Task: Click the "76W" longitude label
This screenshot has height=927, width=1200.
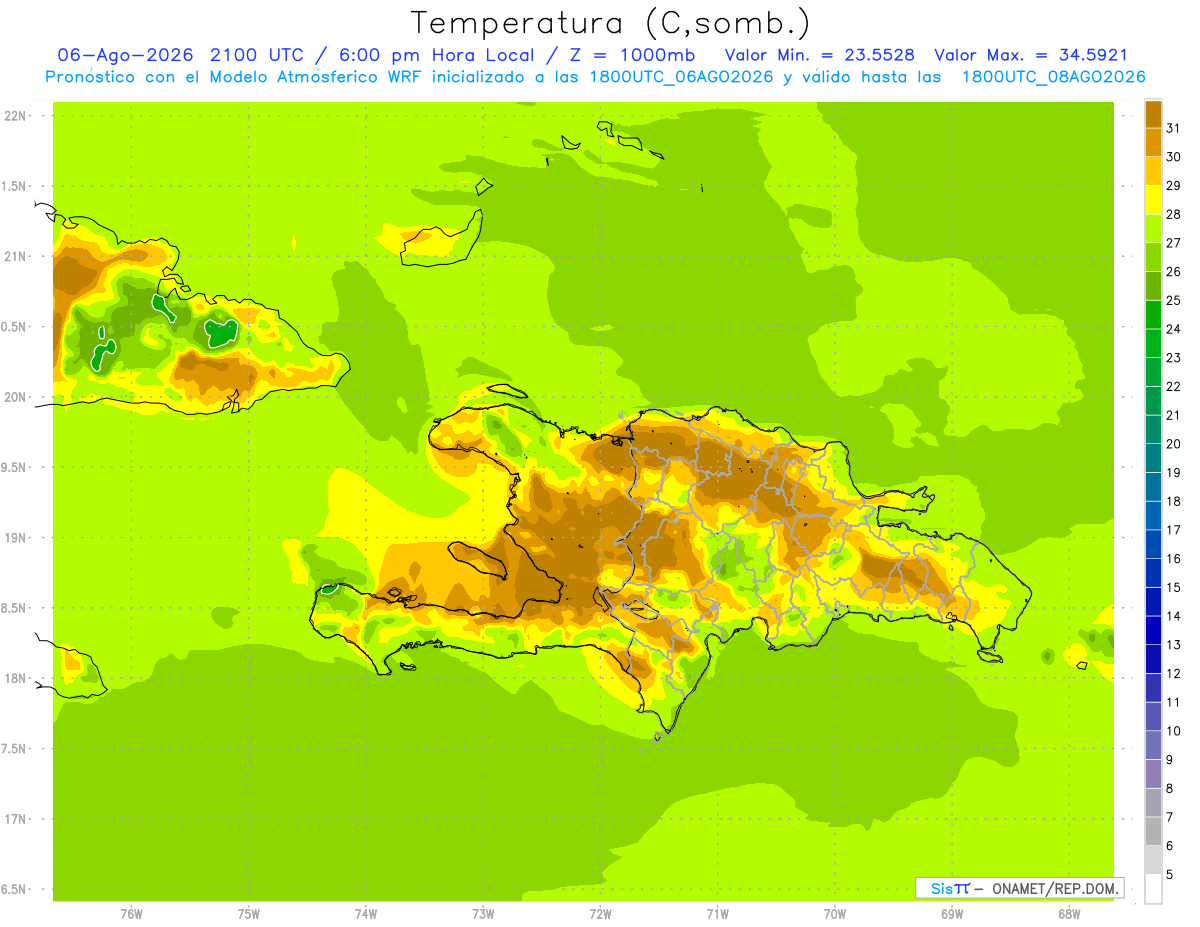Action: coord(131,913)
